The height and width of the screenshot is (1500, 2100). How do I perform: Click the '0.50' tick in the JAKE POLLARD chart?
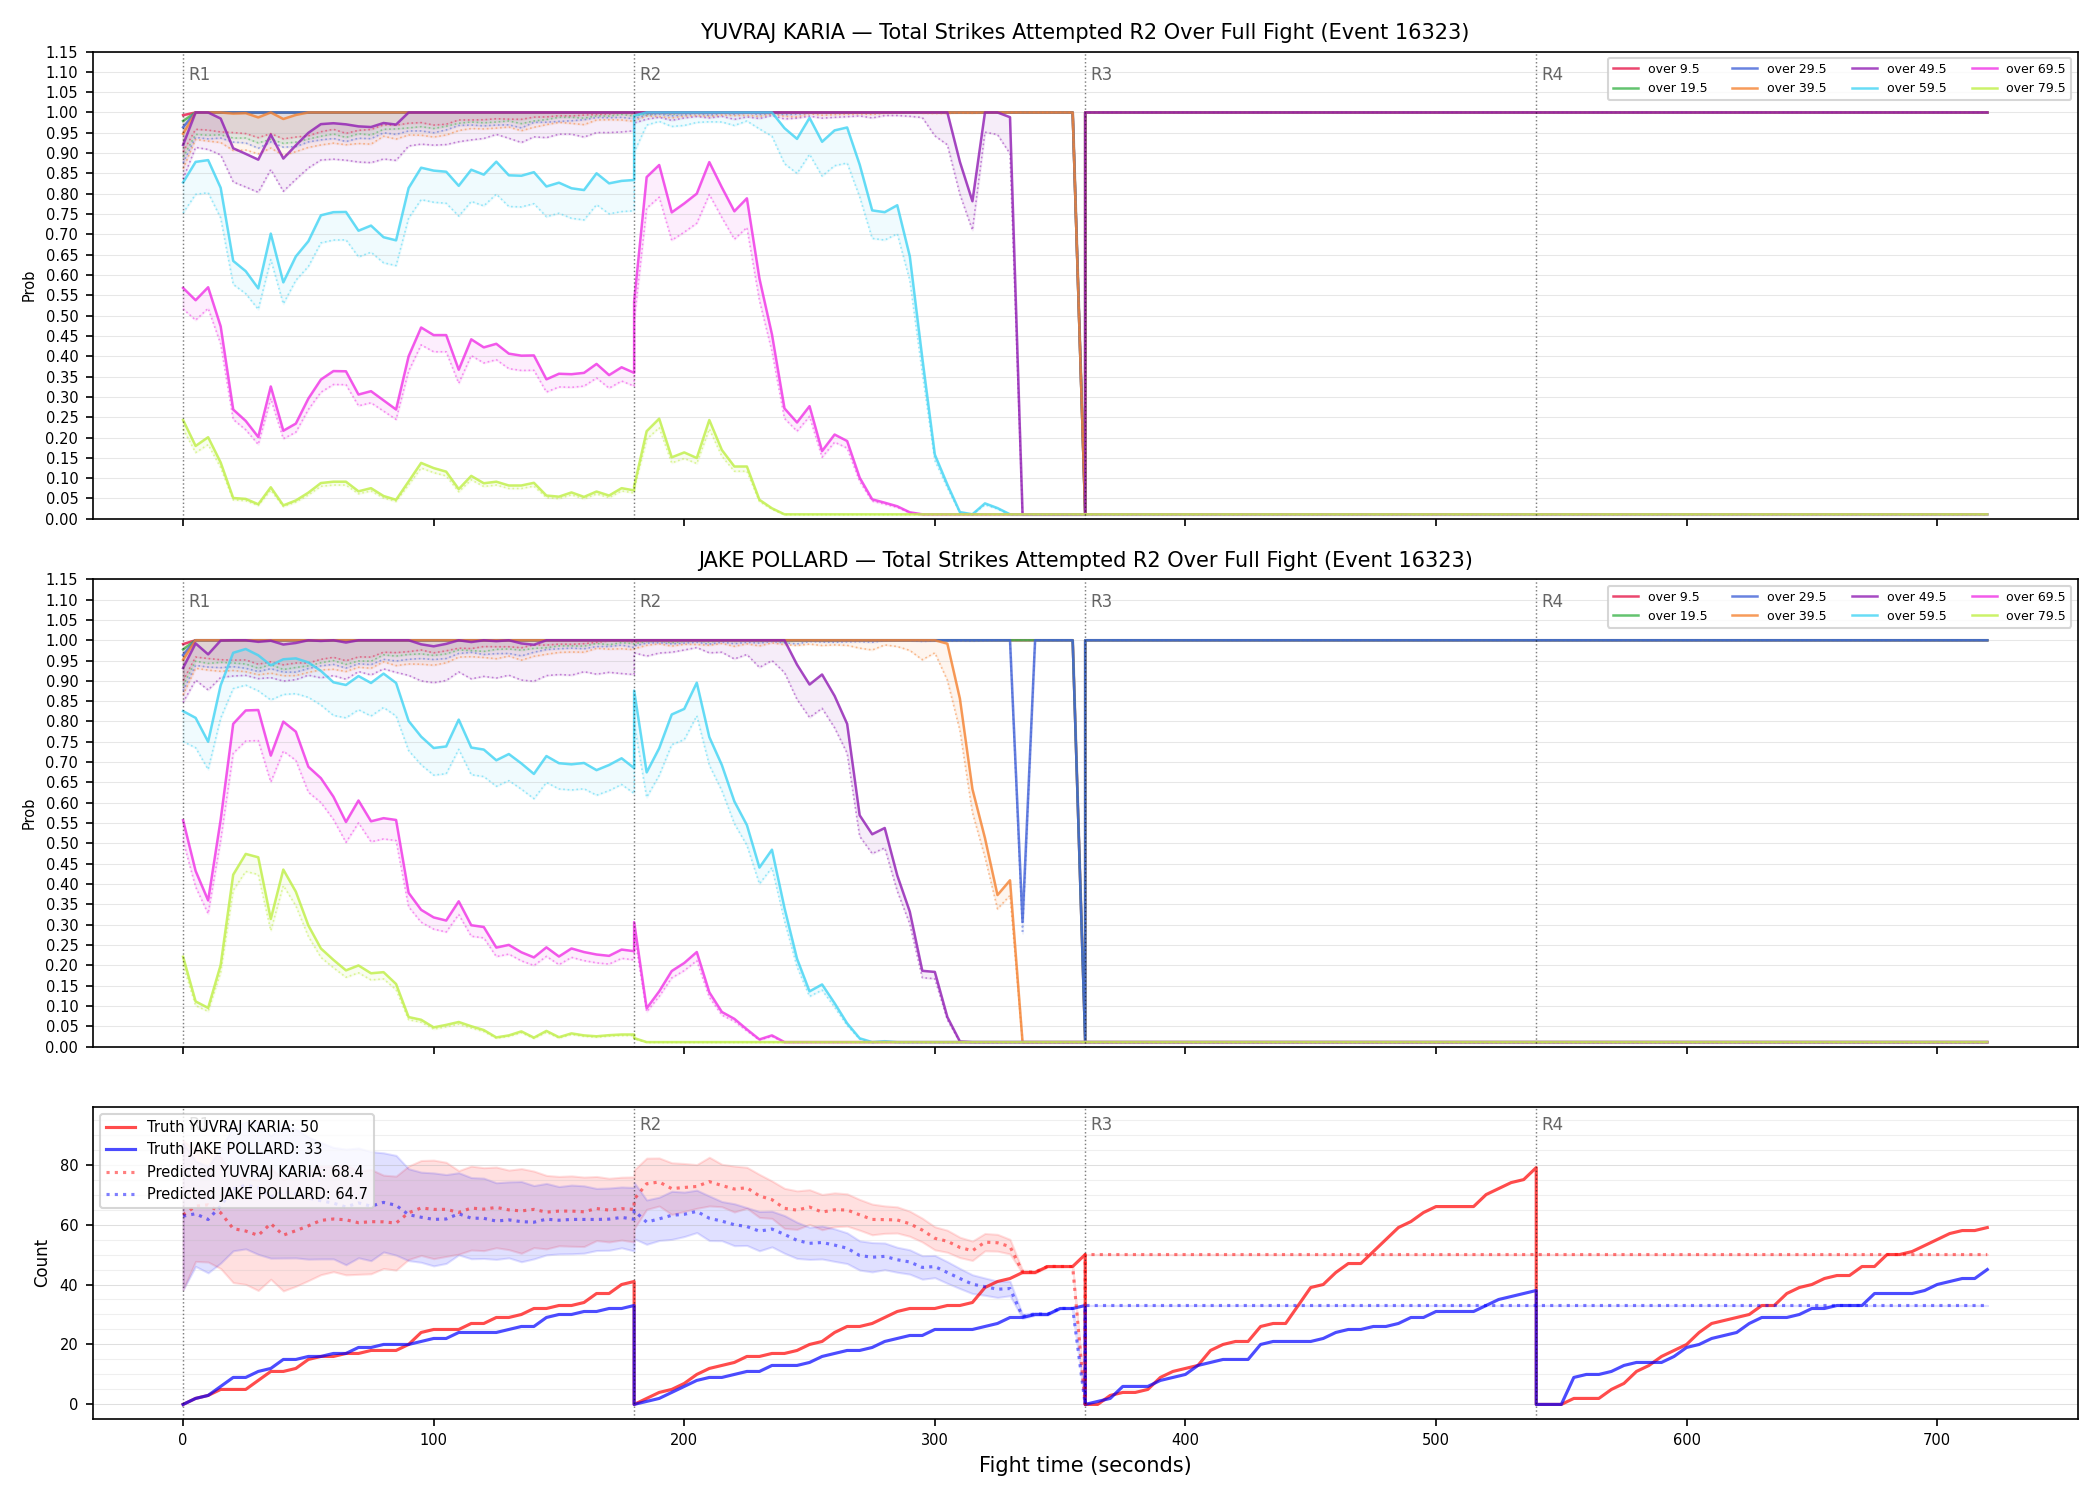pyautogui.click(x=62, y=844)
